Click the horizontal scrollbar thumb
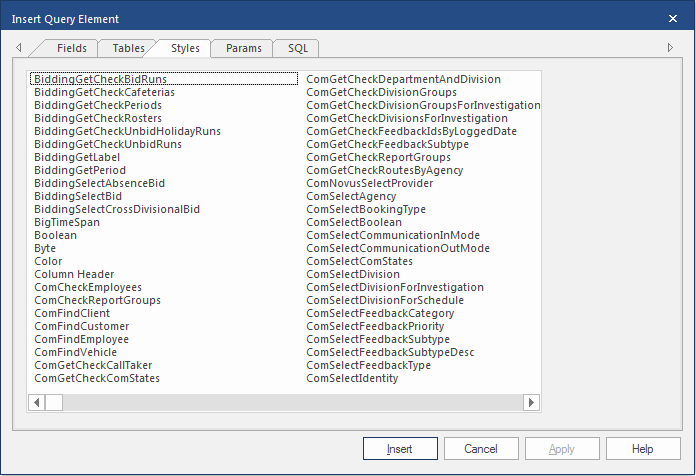The image size is (696, 476). pos(54,402)
